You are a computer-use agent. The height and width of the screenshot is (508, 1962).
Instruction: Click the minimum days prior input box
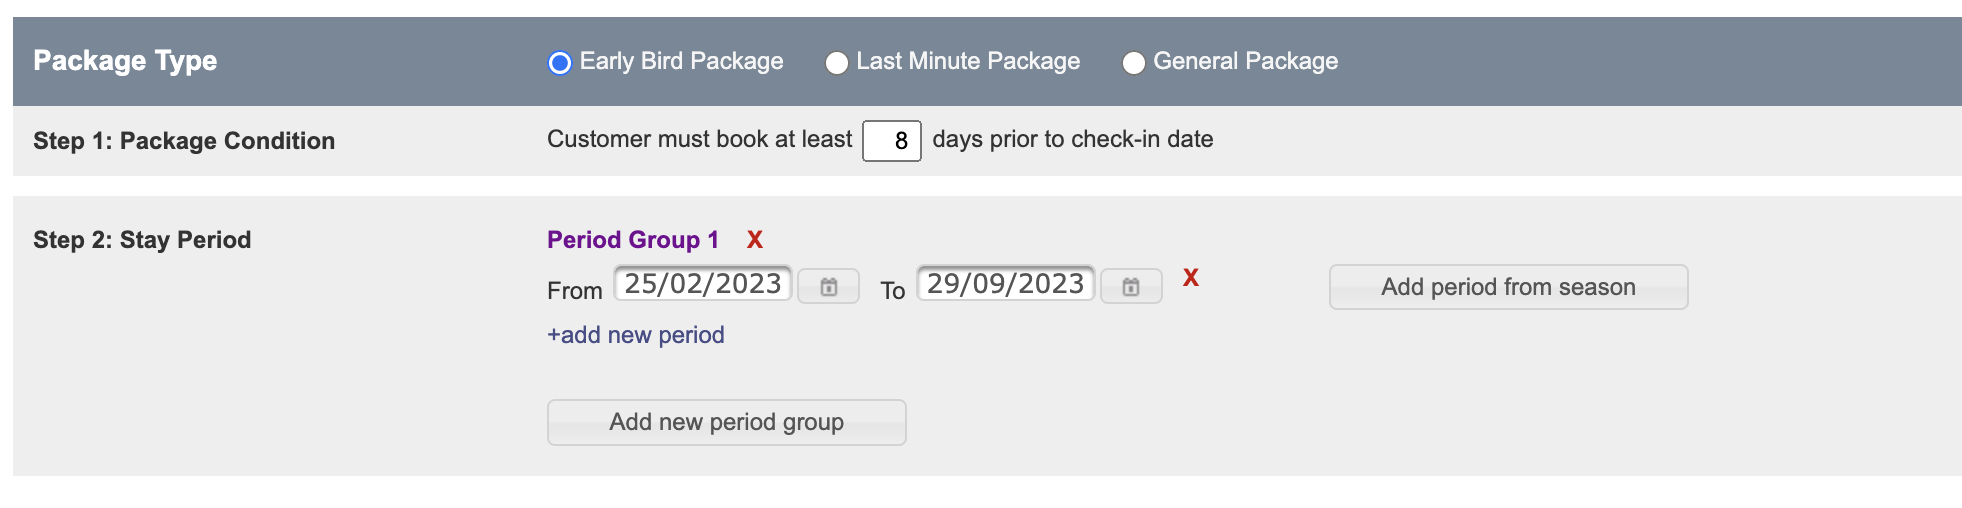click(x=891, y=141)
